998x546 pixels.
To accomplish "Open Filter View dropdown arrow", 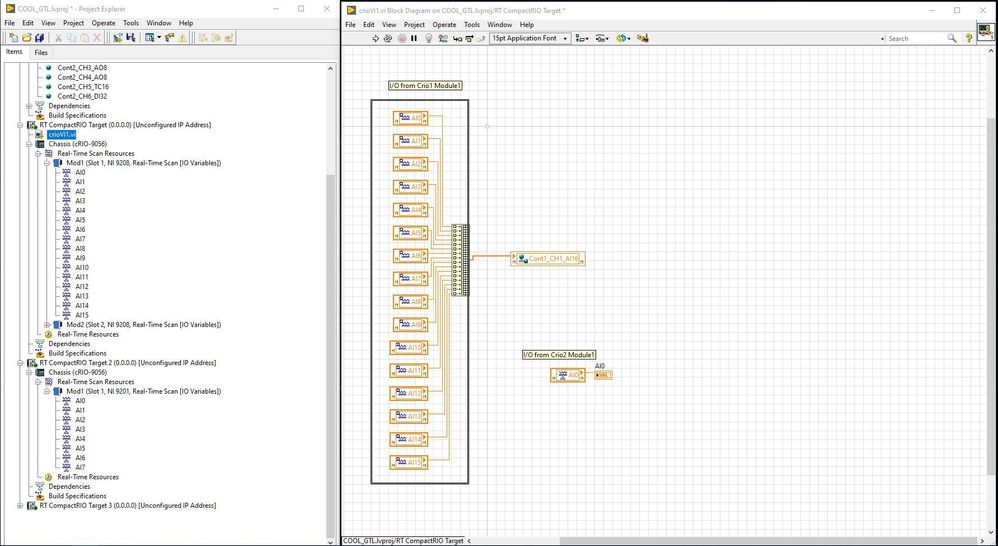I will [x=159, y=38].
